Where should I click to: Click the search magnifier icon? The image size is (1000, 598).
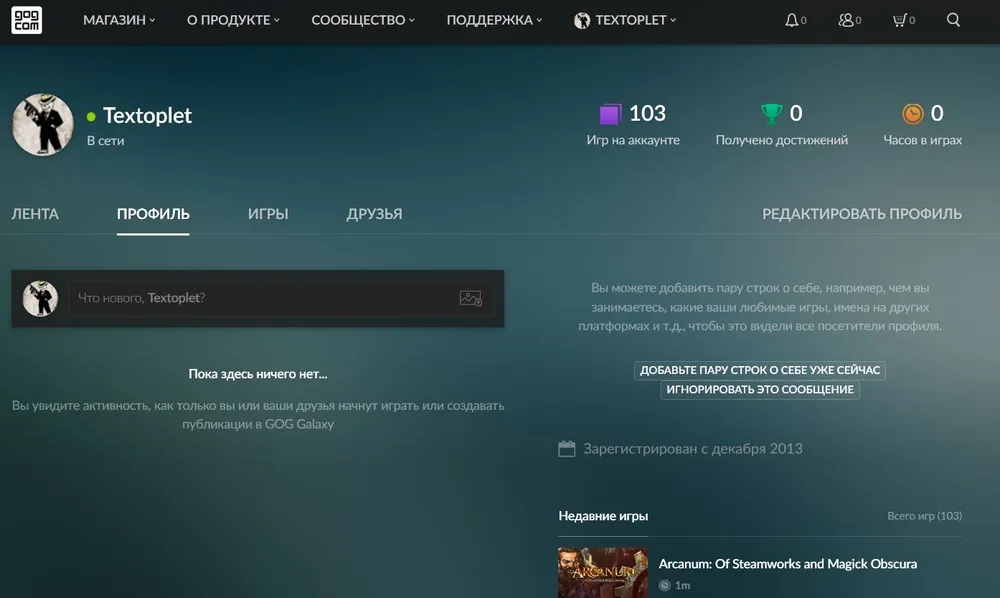point(953,20)
